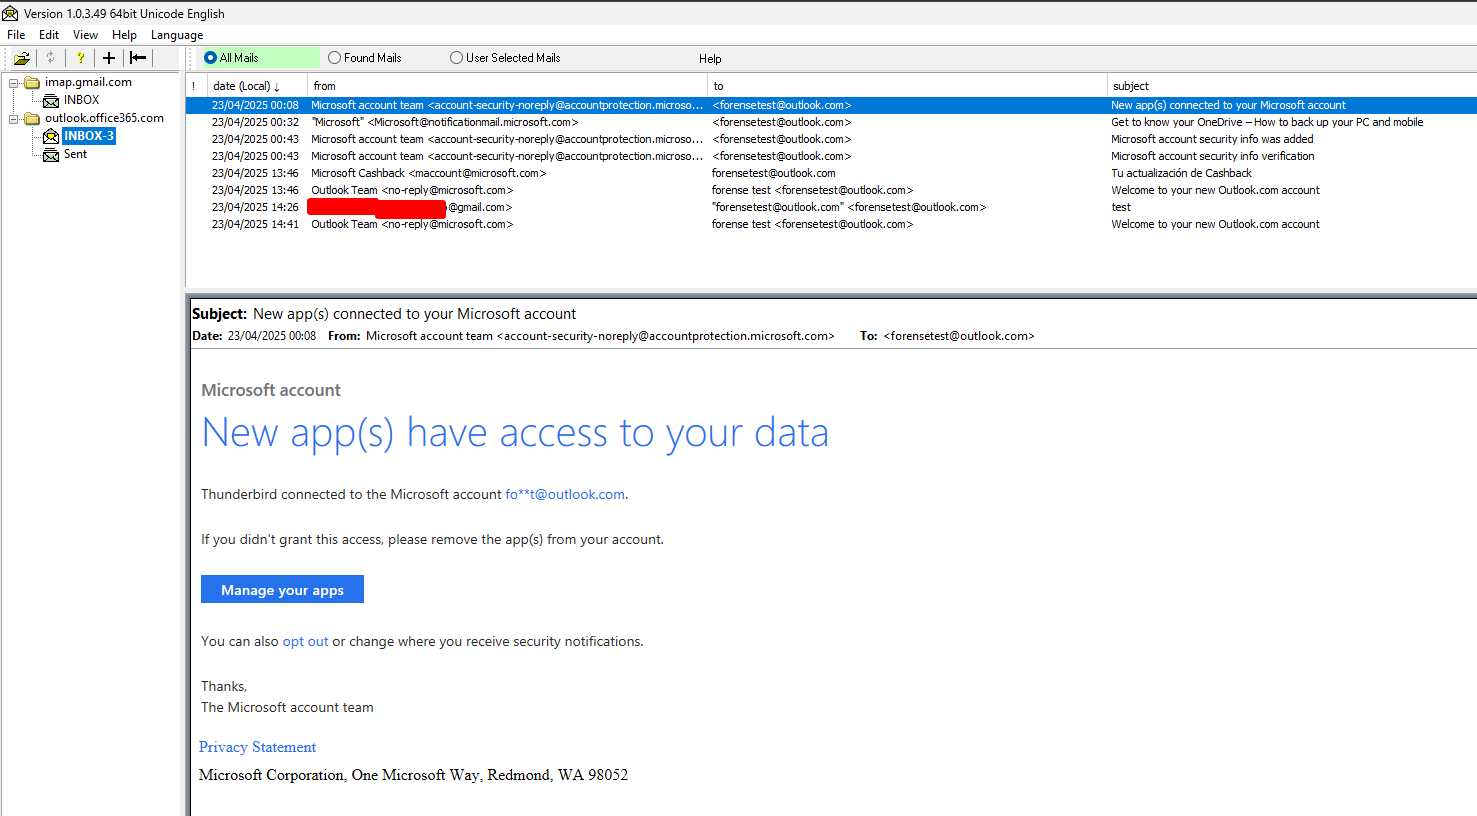Select Outlook Team mail dated 23/04/2025 14:41
The height and width of the screenshot is (816, 1477).
831,224
